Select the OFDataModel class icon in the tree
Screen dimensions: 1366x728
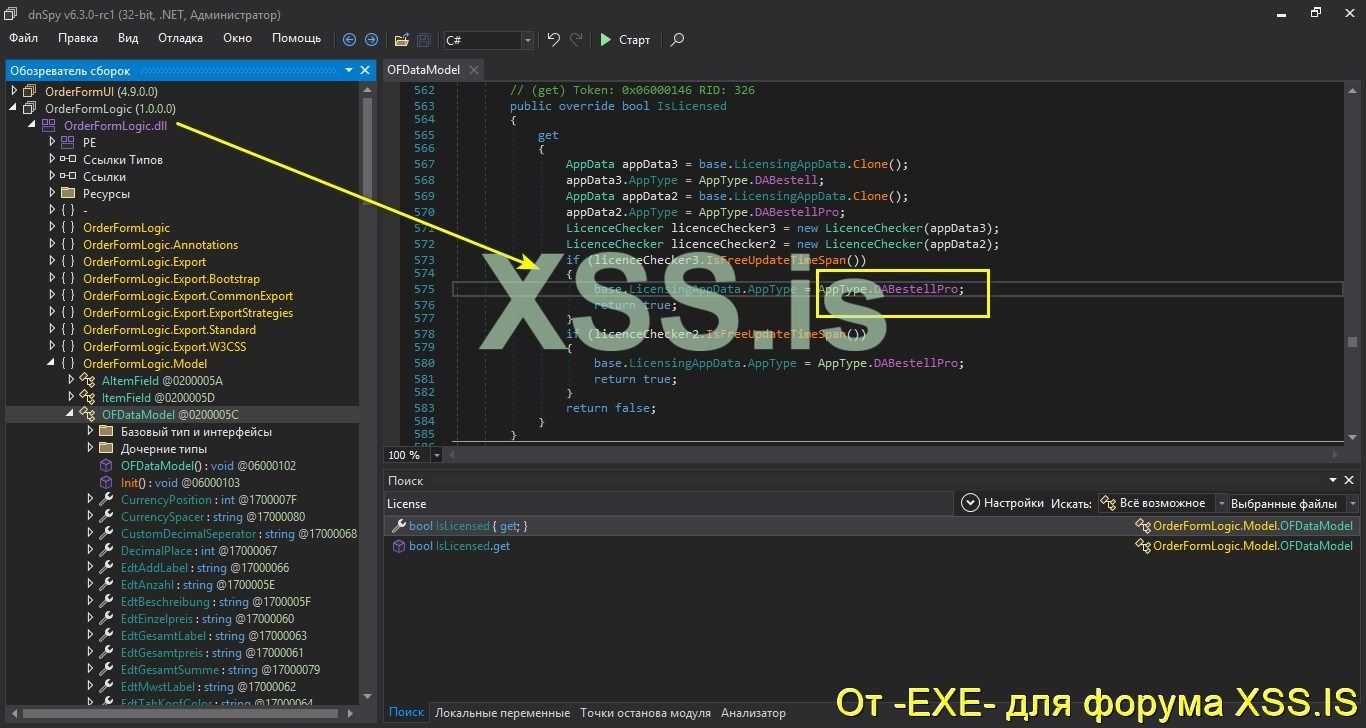click(x=87, y=414)
